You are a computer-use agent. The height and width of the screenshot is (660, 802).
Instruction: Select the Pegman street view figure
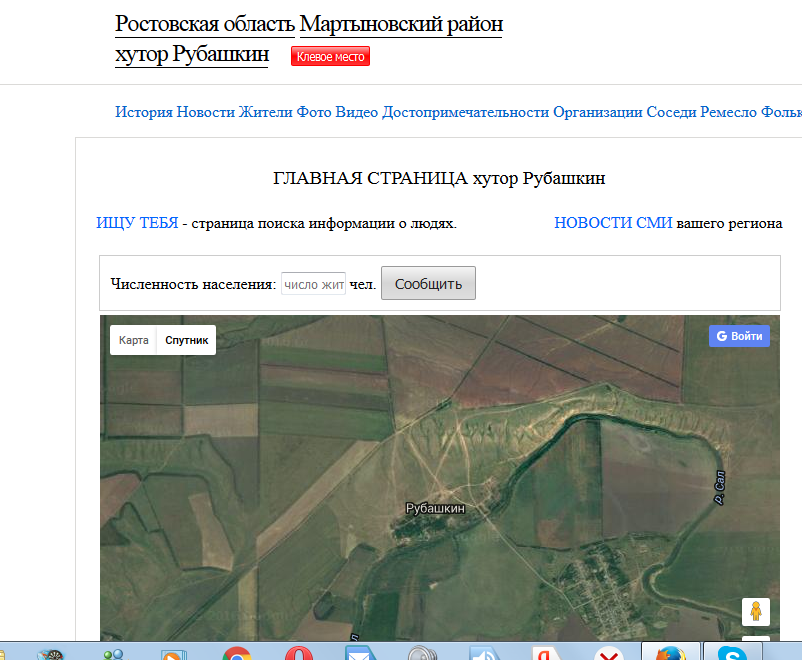(x=756, y=611)
